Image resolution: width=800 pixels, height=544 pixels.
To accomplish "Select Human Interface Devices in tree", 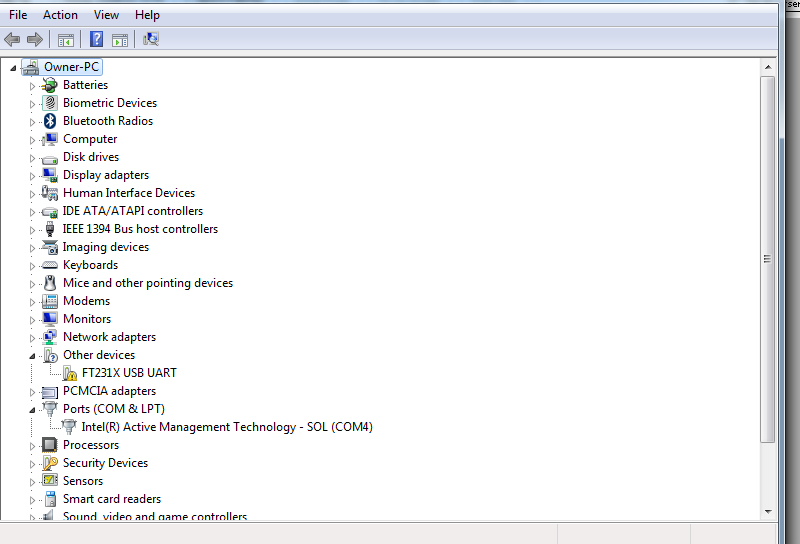I will pos(128,193).
